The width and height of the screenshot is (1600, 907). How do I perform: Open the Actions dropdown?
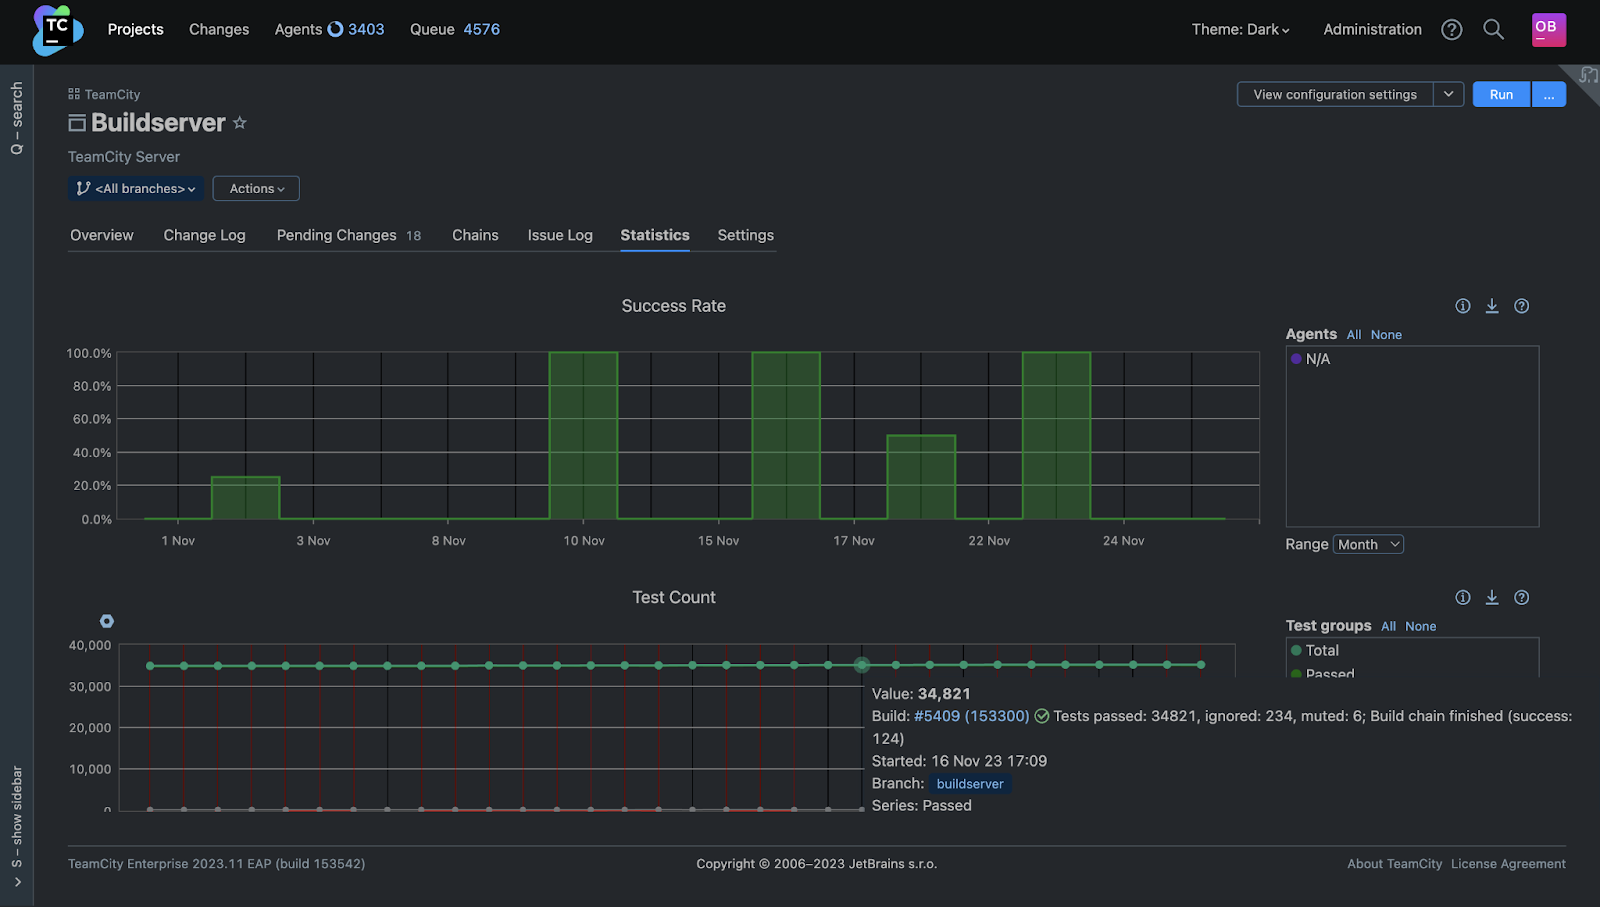pyautogui.click(x=256, y=188)
